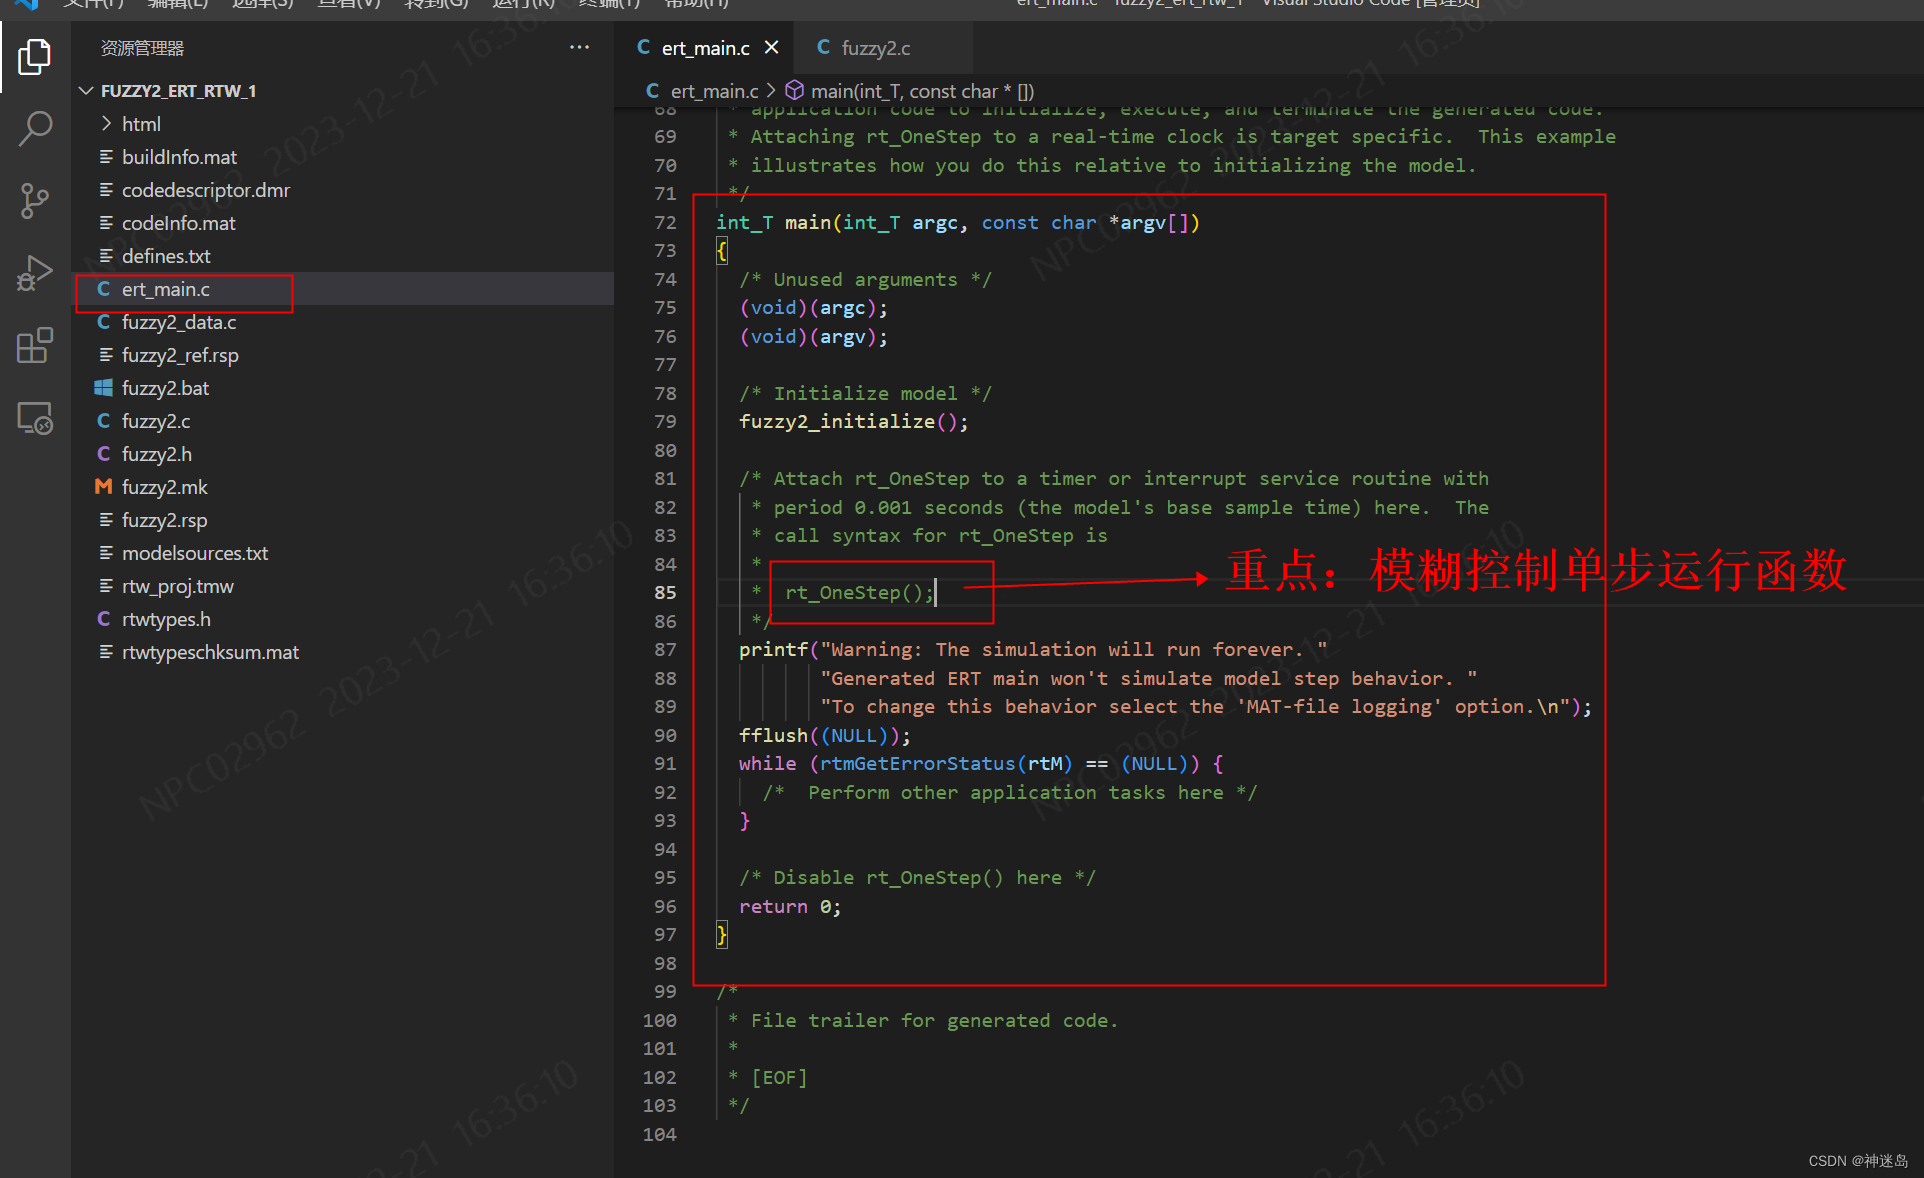
Task: Select the ert_main.c editor tab
Action: pos(705,48)
